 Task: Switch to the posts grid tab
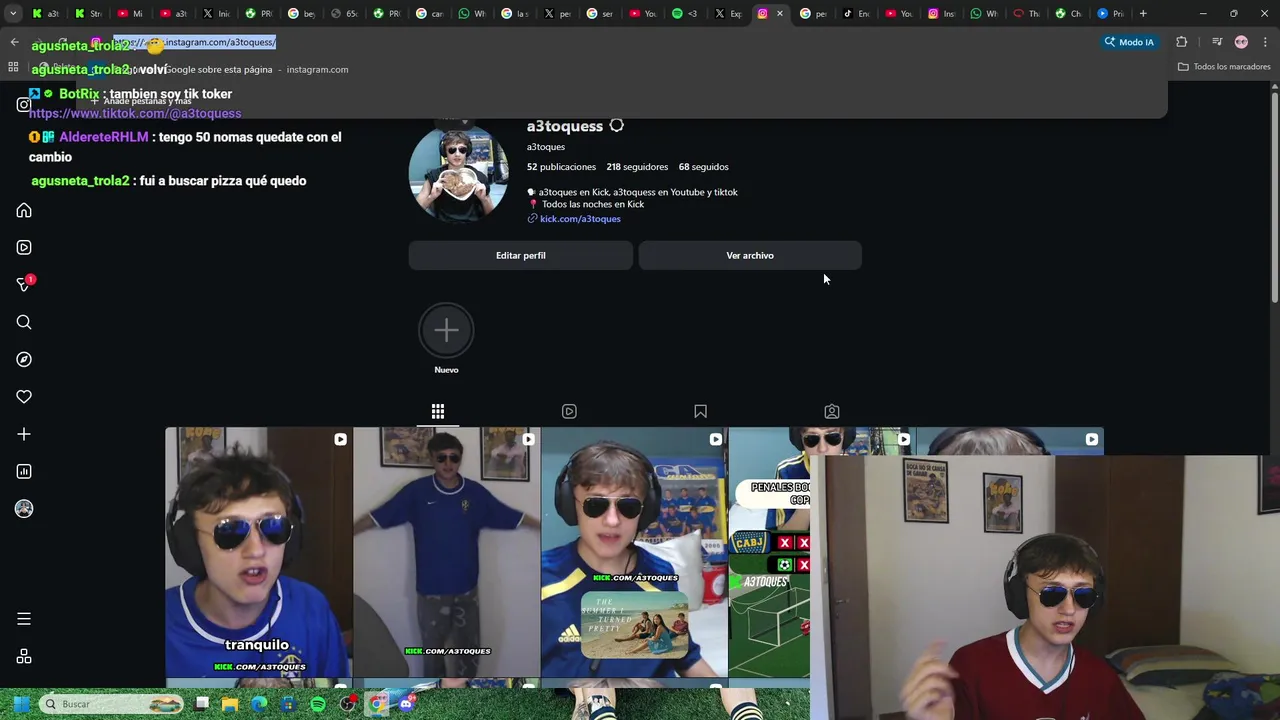(x=438, y=411)
